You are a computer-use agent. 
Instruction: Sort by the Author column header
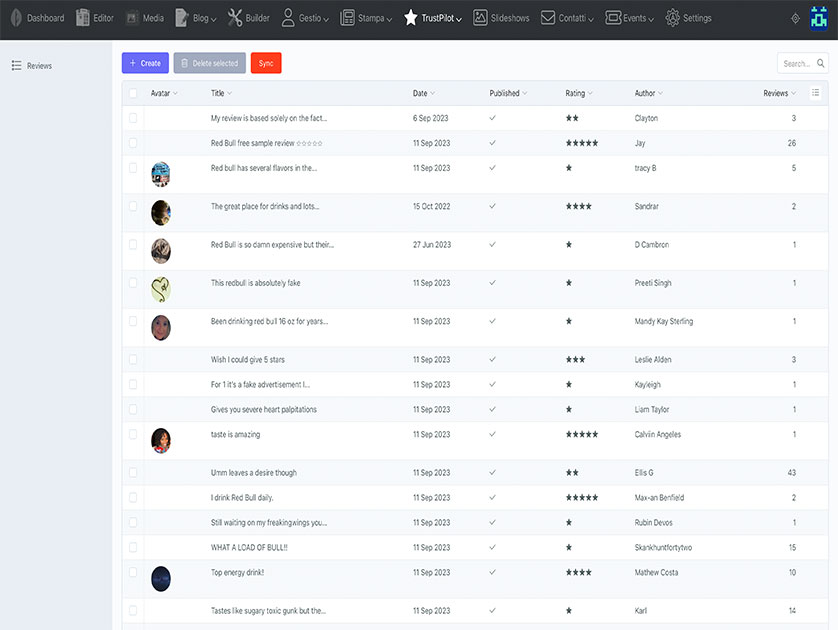tap(649, 93)
